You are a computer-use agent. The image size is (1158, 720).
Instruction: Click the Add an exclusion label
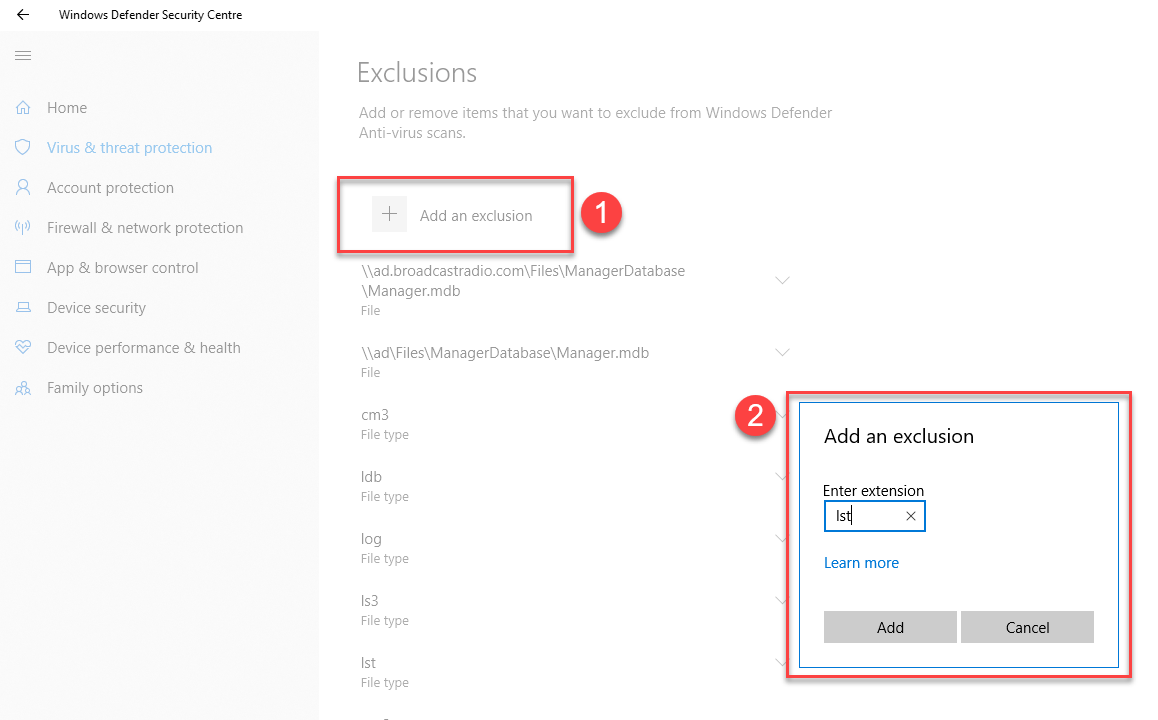pyautogui.click(x=476, y=216)
